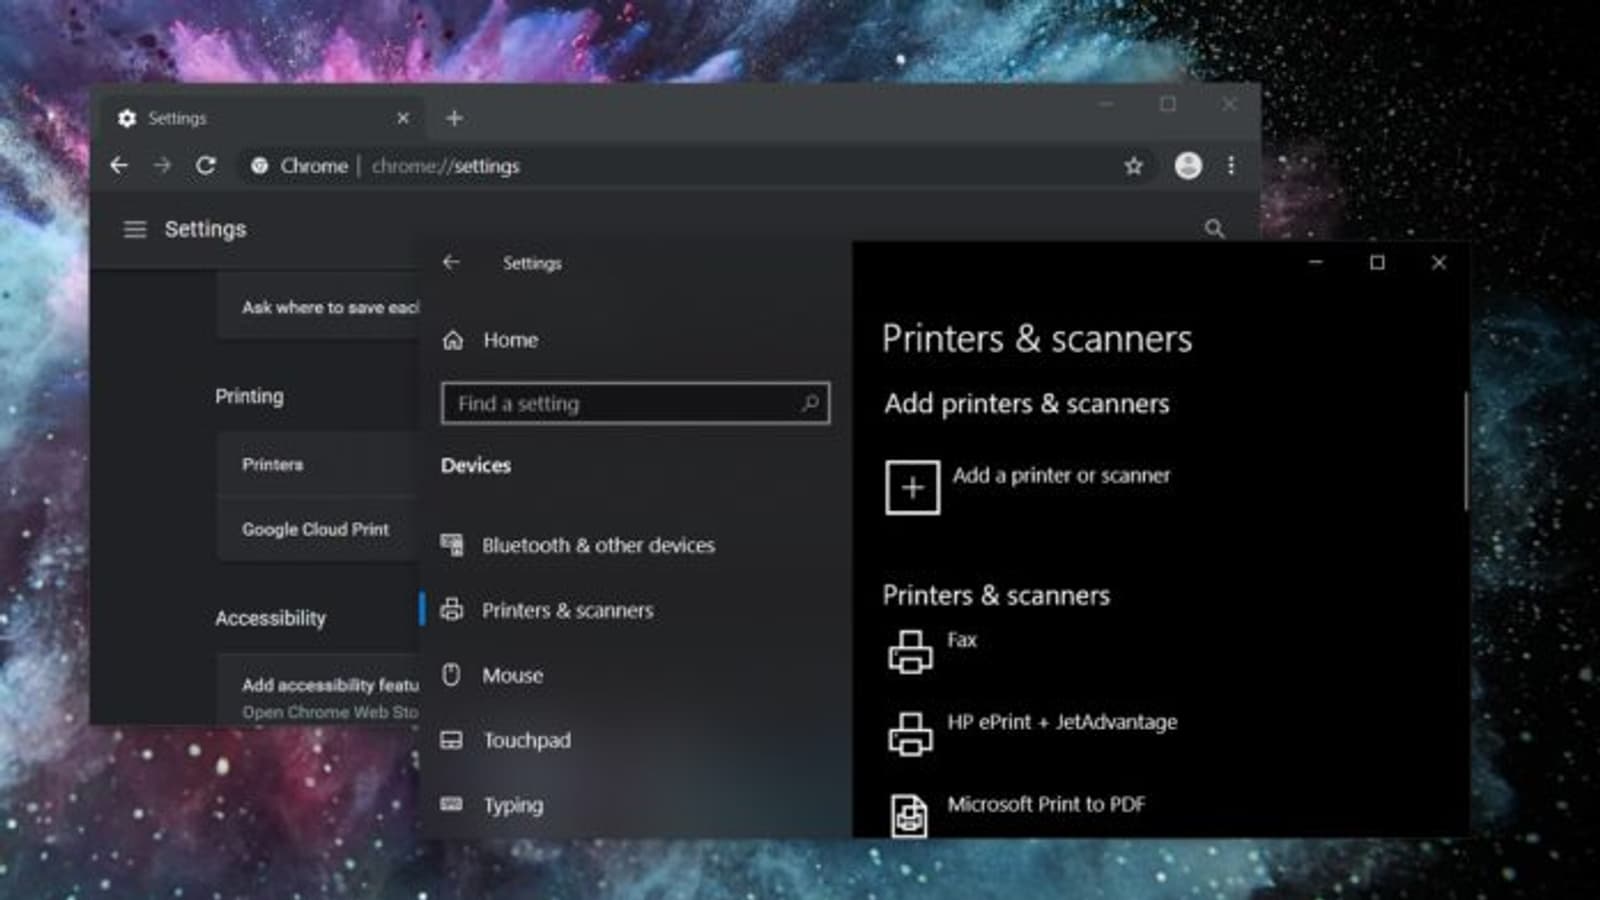Minimize the Windows Settings window

tap(1316, 262)
